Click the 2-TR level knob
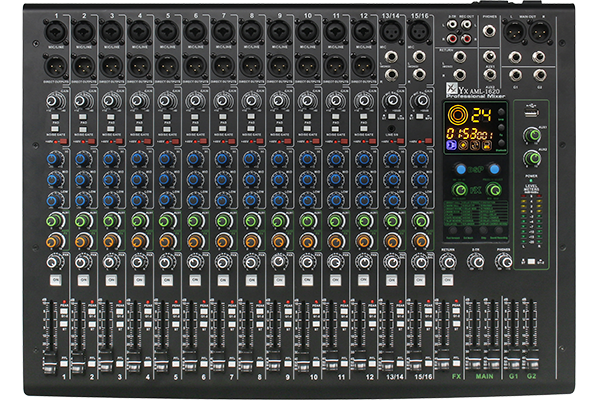The height and width of the screenshot is (400, 600). click(476, 262)
